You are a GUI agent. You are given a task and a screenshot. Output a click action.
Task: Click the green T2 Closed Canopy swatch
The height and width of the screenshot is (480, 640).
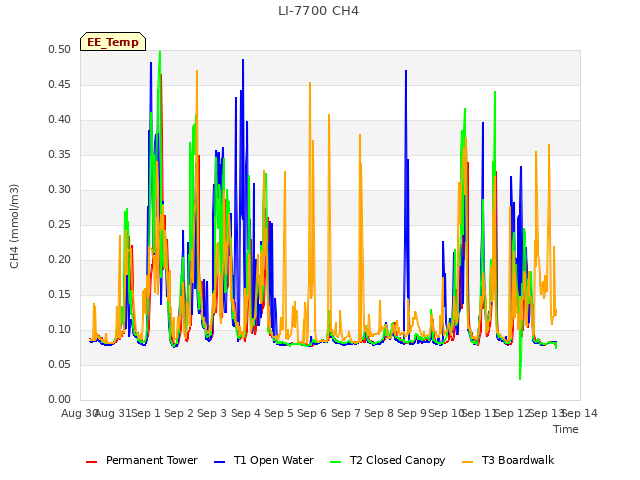[335, 462]
